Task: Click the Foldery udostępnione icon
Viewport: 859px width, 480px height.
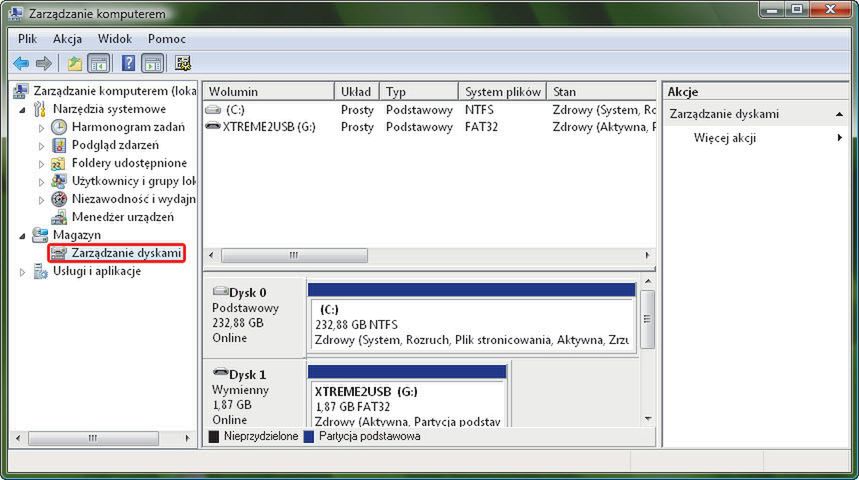Action: (x=58, y=163)
